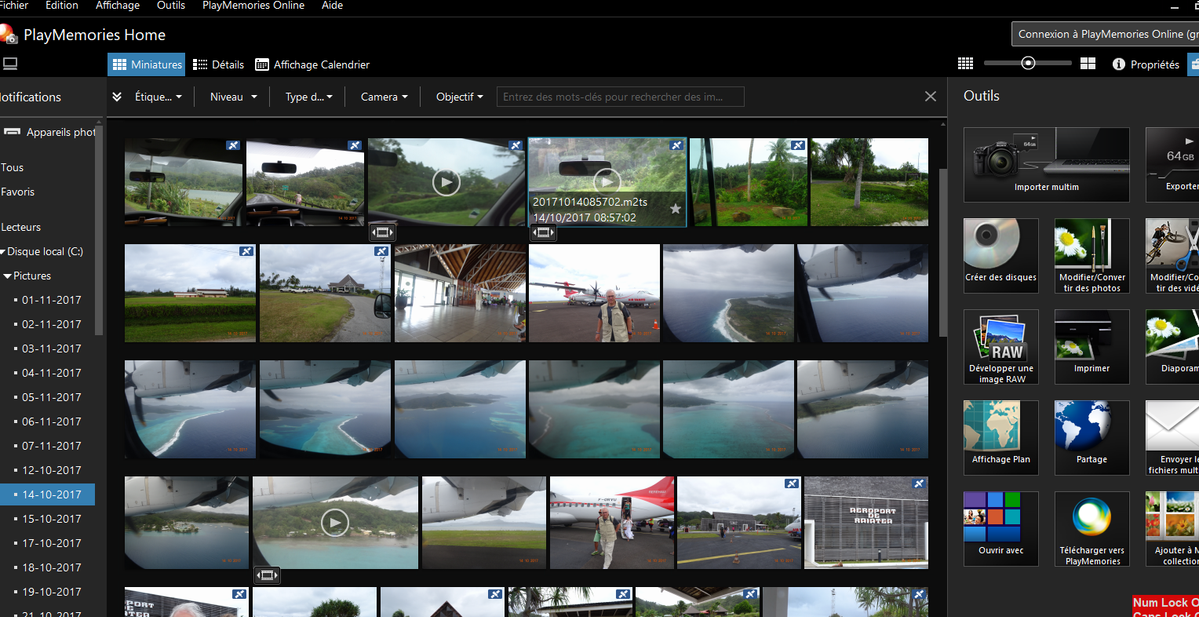Collapse the Pictures folder tree
The height and width of the screenshot is (617, 1199).
coord(7,276)
